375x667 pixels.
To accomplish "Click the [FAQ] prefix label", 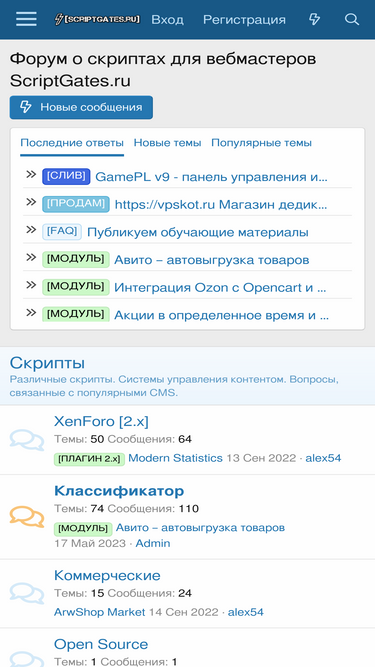I will 62,232.
